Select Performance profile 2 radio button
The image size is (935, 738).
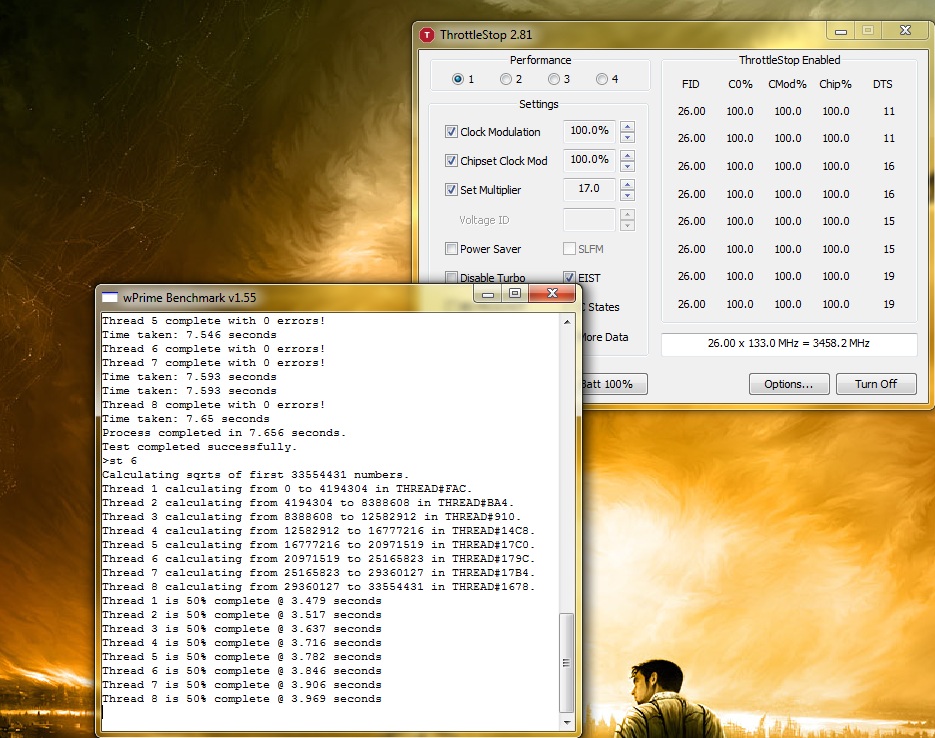[506, 79]
